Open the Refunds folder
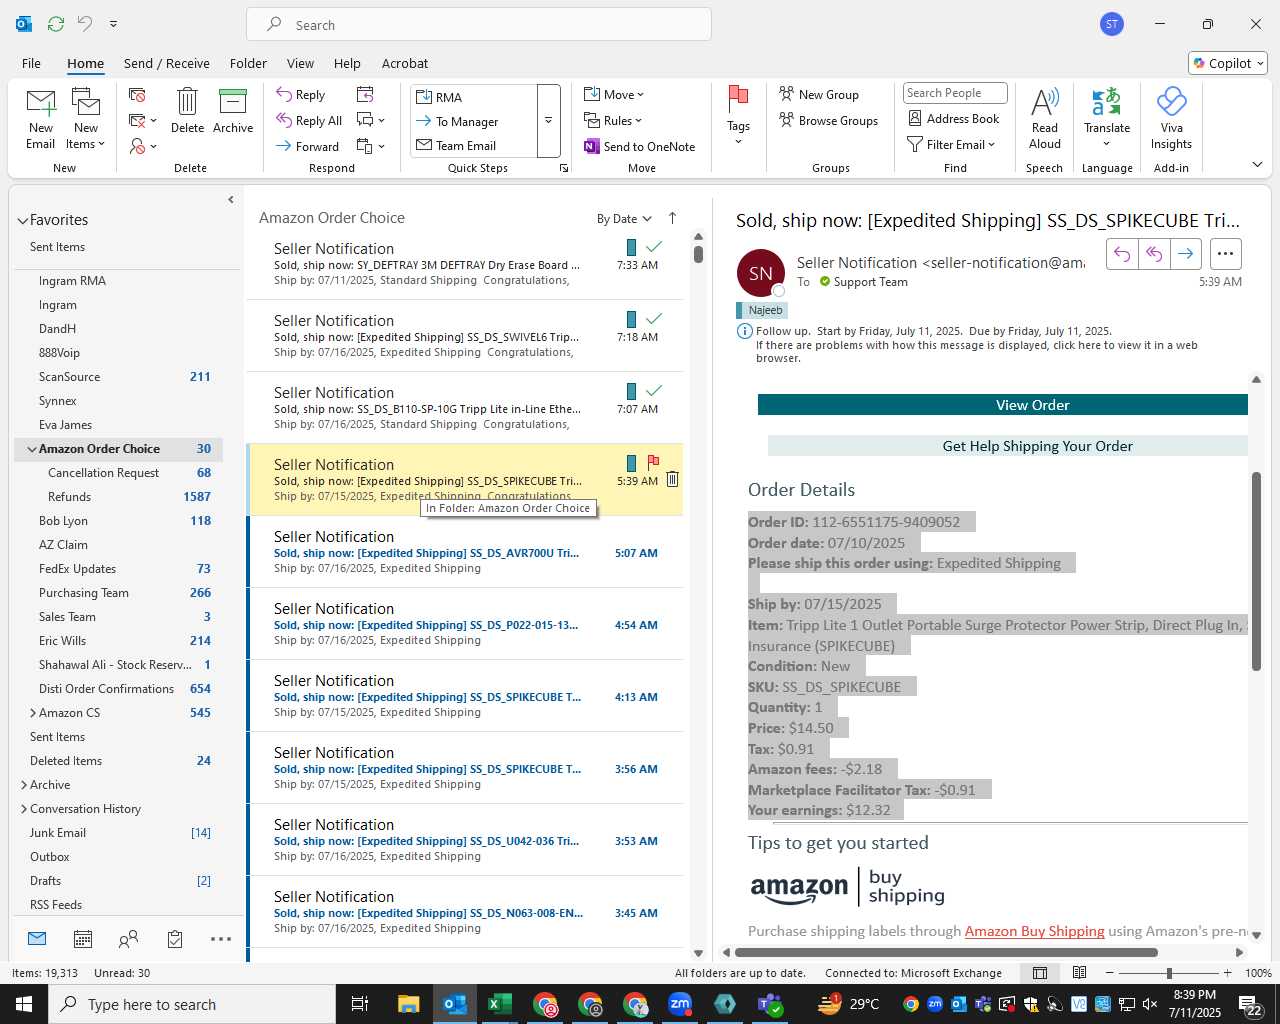 [118, 497]
